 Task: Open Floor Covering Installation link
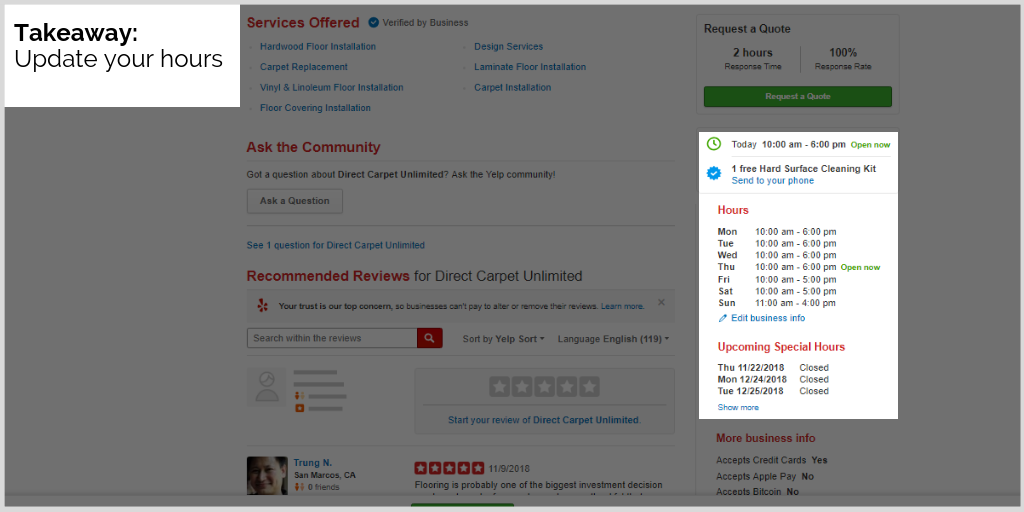coord(315,108)
